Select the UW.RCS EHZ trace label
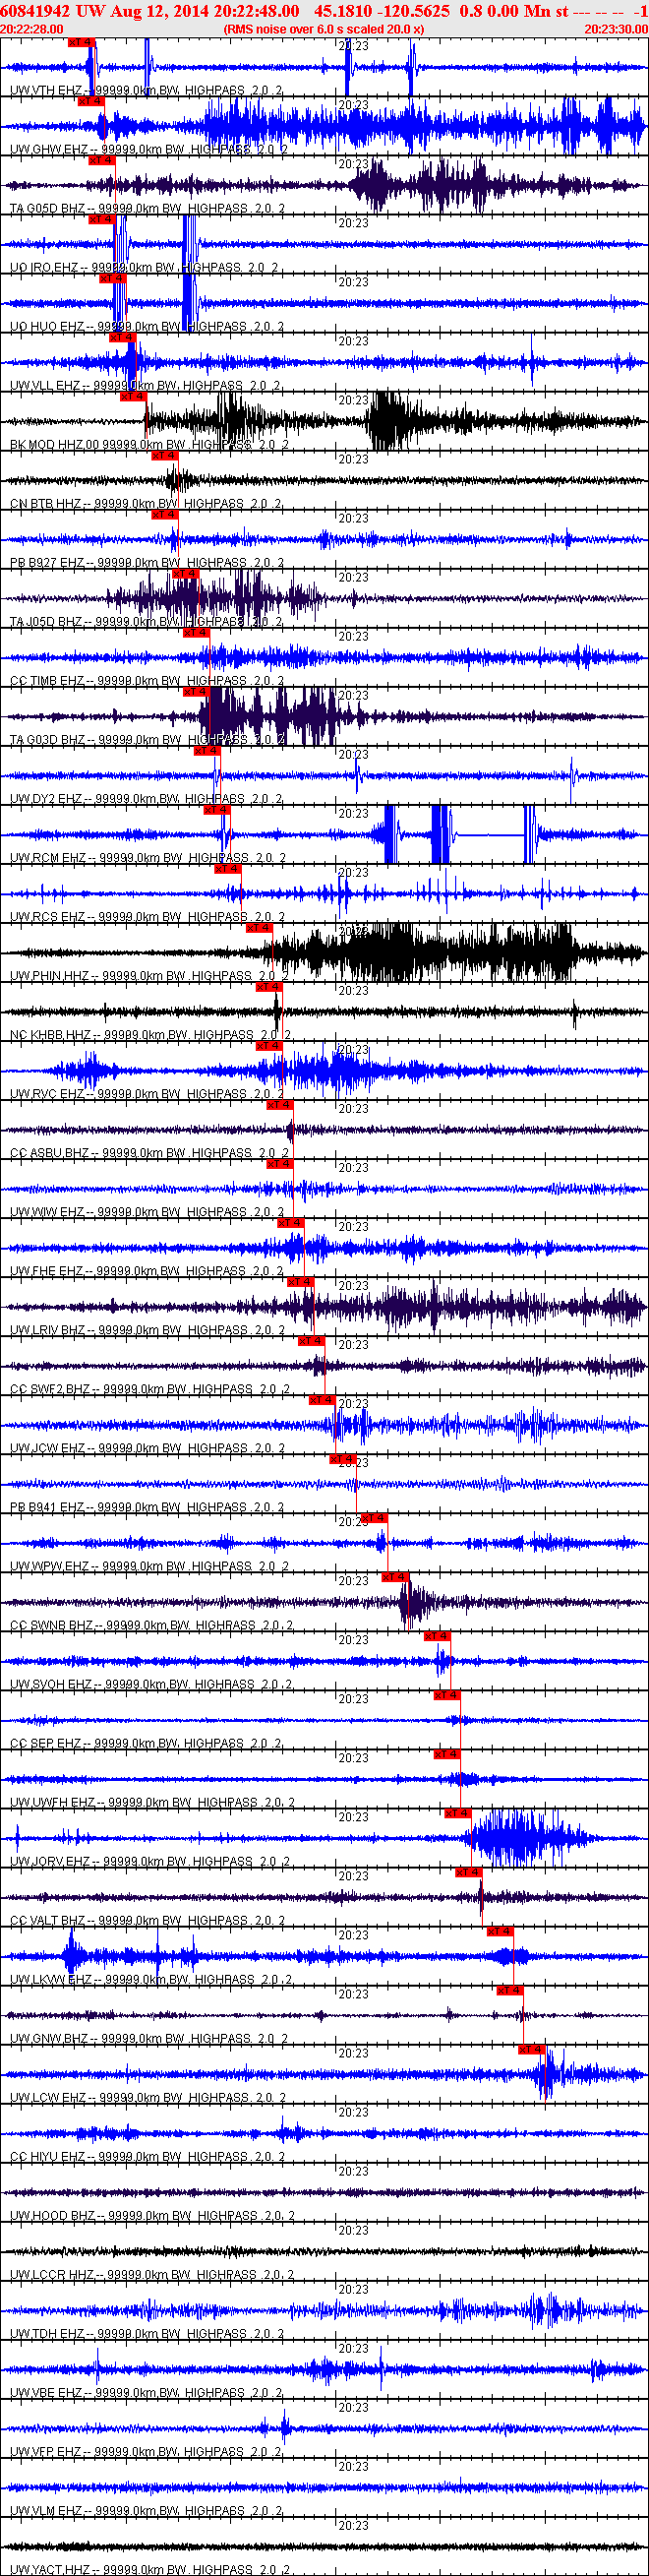The image size is (649, 2576). pos(147,917)
